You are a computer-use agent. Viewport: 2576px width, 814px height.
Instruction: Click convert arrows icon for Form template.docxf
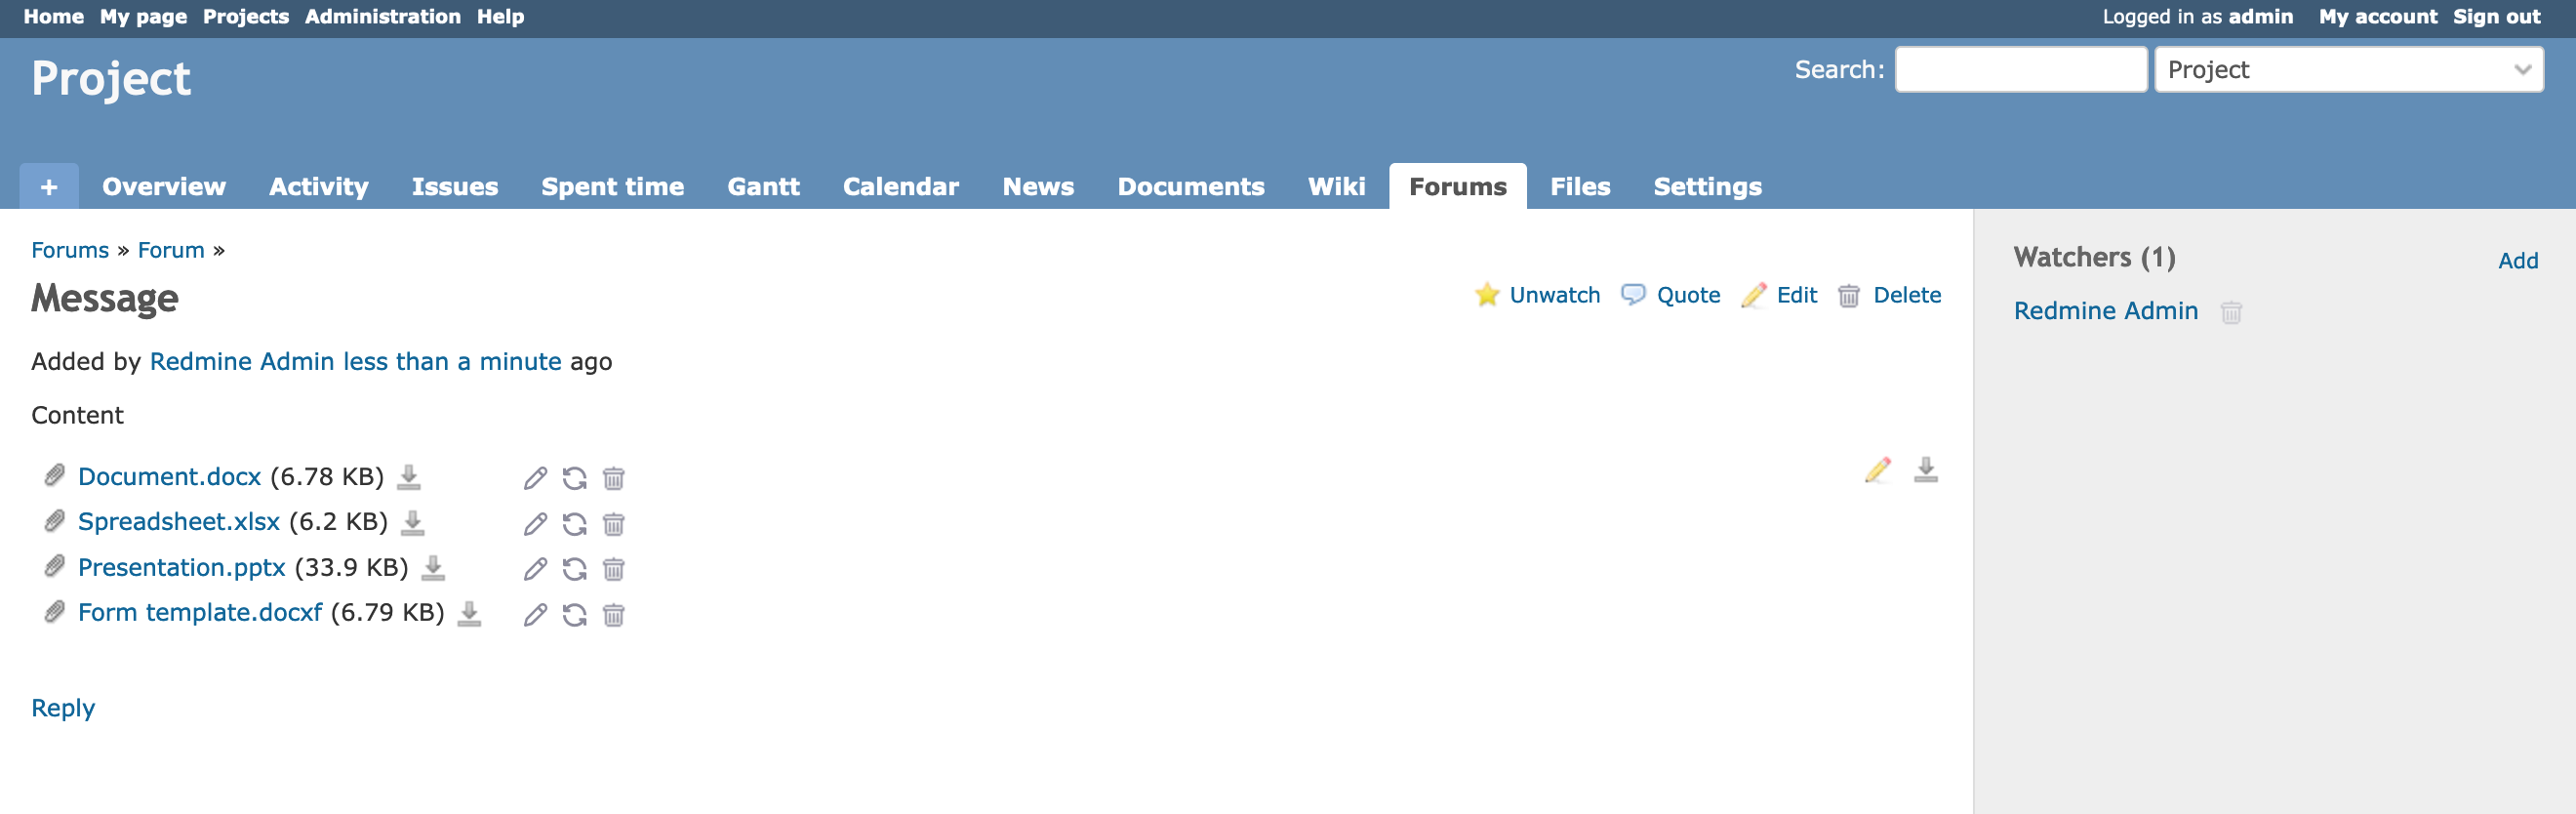[574, 615]
